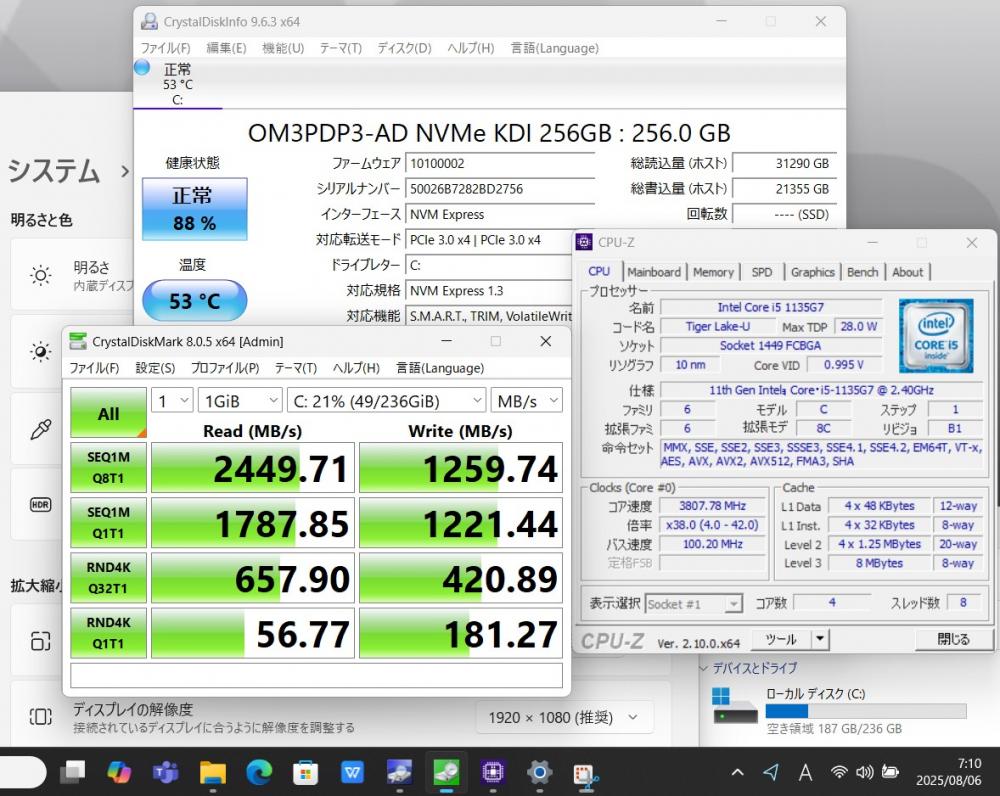1000x796 pixels.
Task: Click the IME mode A indicator
Action: coord(805,772)
